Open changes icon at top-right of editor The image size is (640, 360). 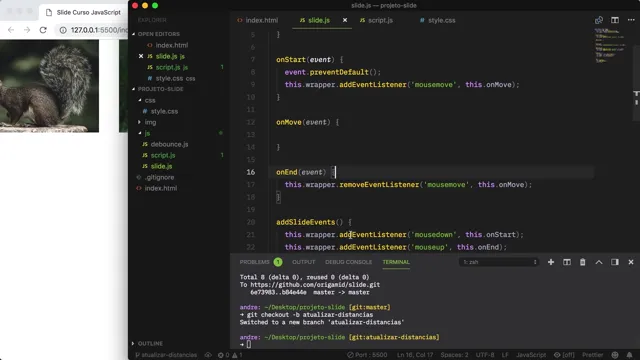(x=599, y=20)
